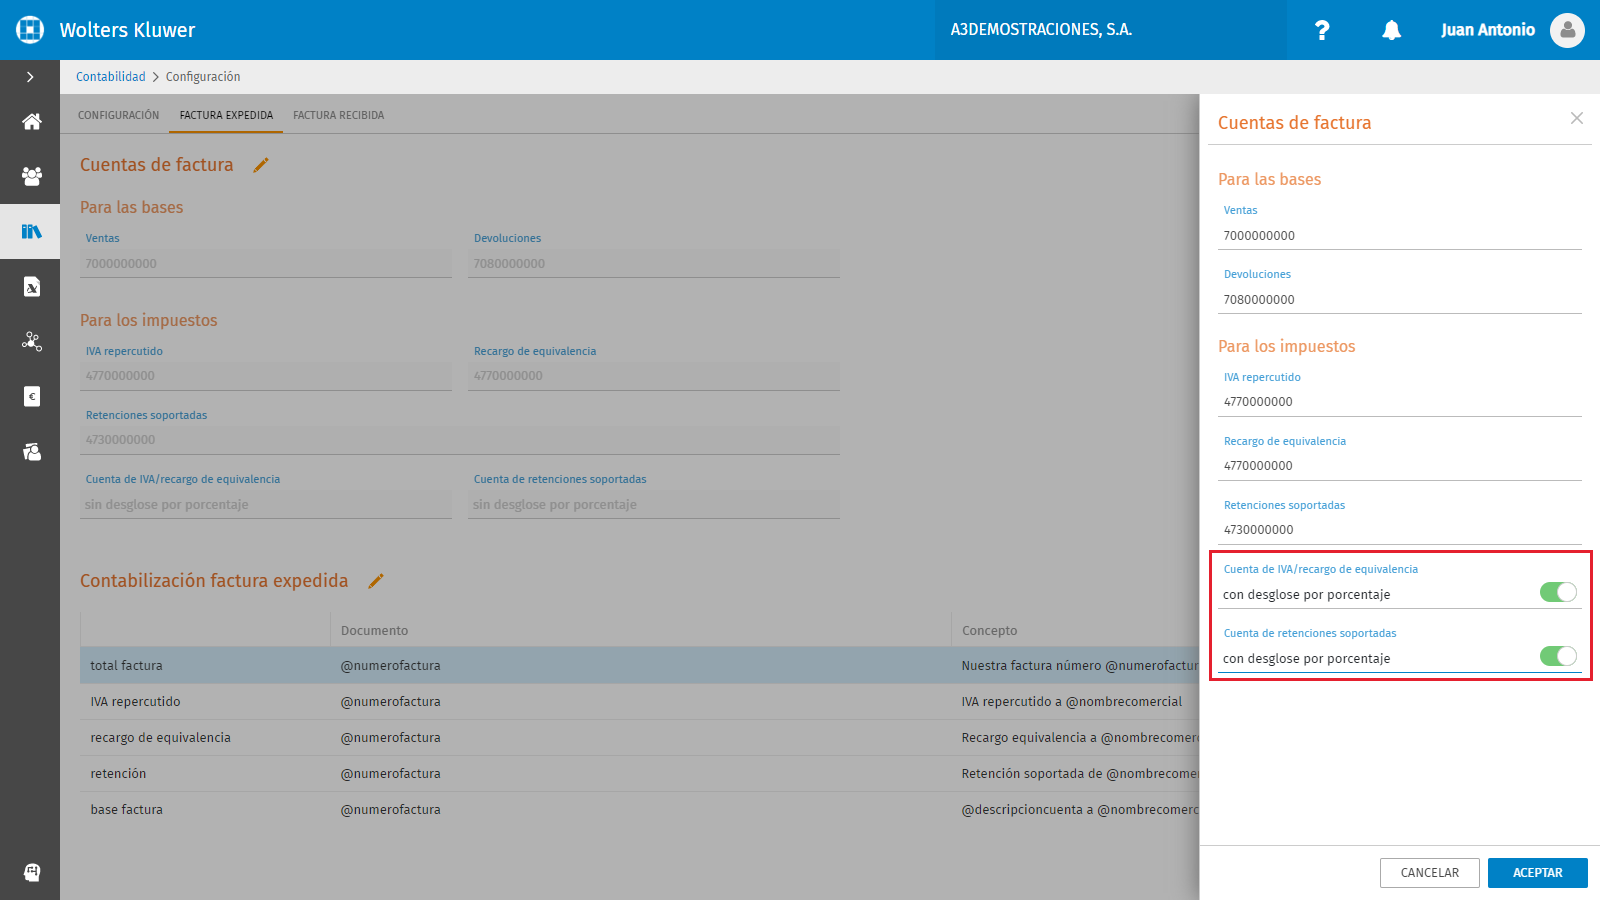Click the Contabilidad breadcrumb link
The height and width of the screenshot is (900, 1600).
coord(111,77)
